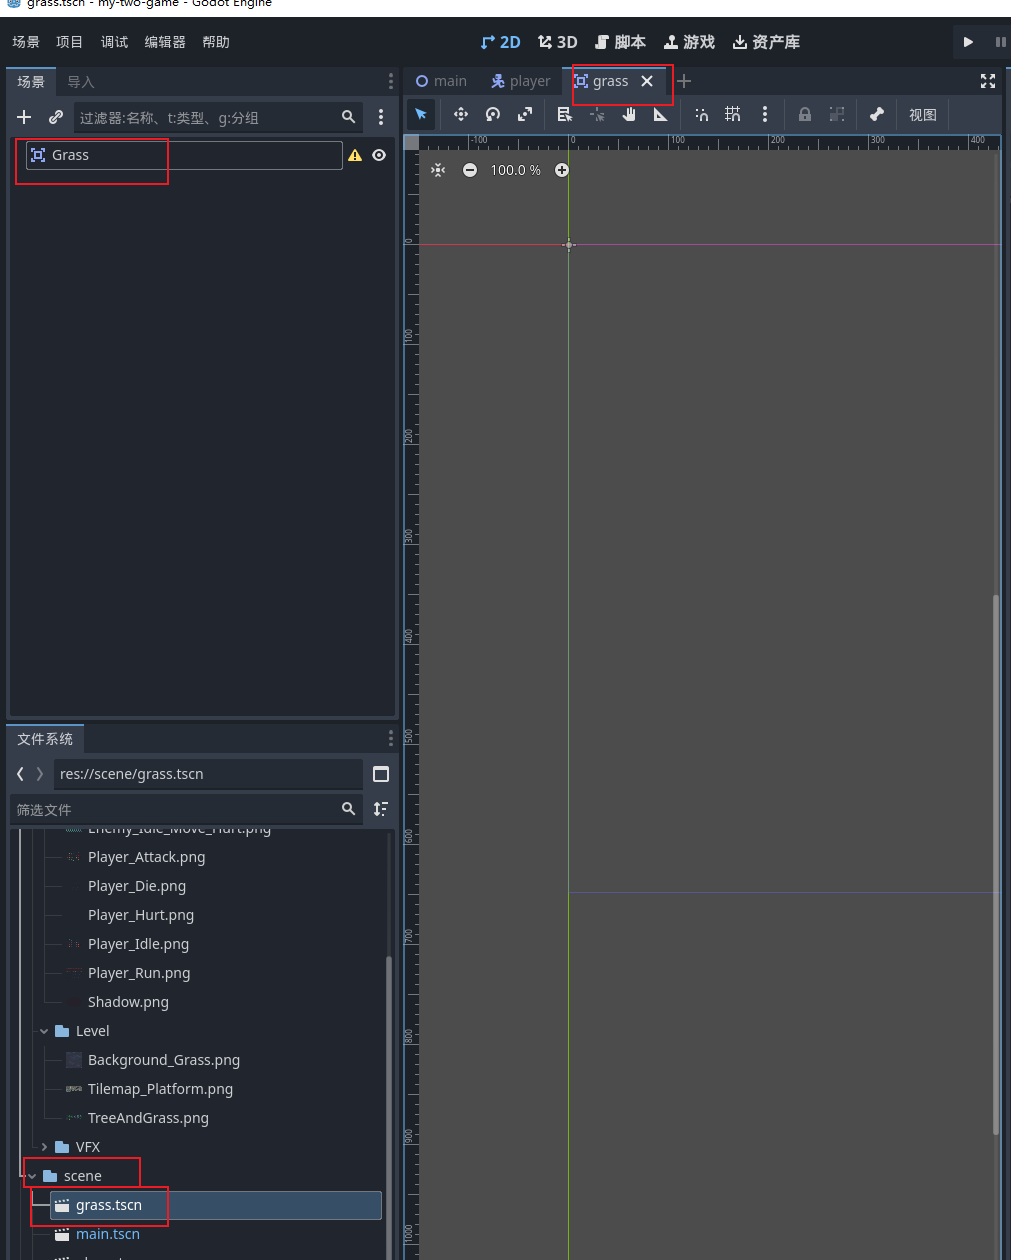Select the 场景 dock tab
Viewport: 1011px width, 1260px height.
tap(31, 82)
